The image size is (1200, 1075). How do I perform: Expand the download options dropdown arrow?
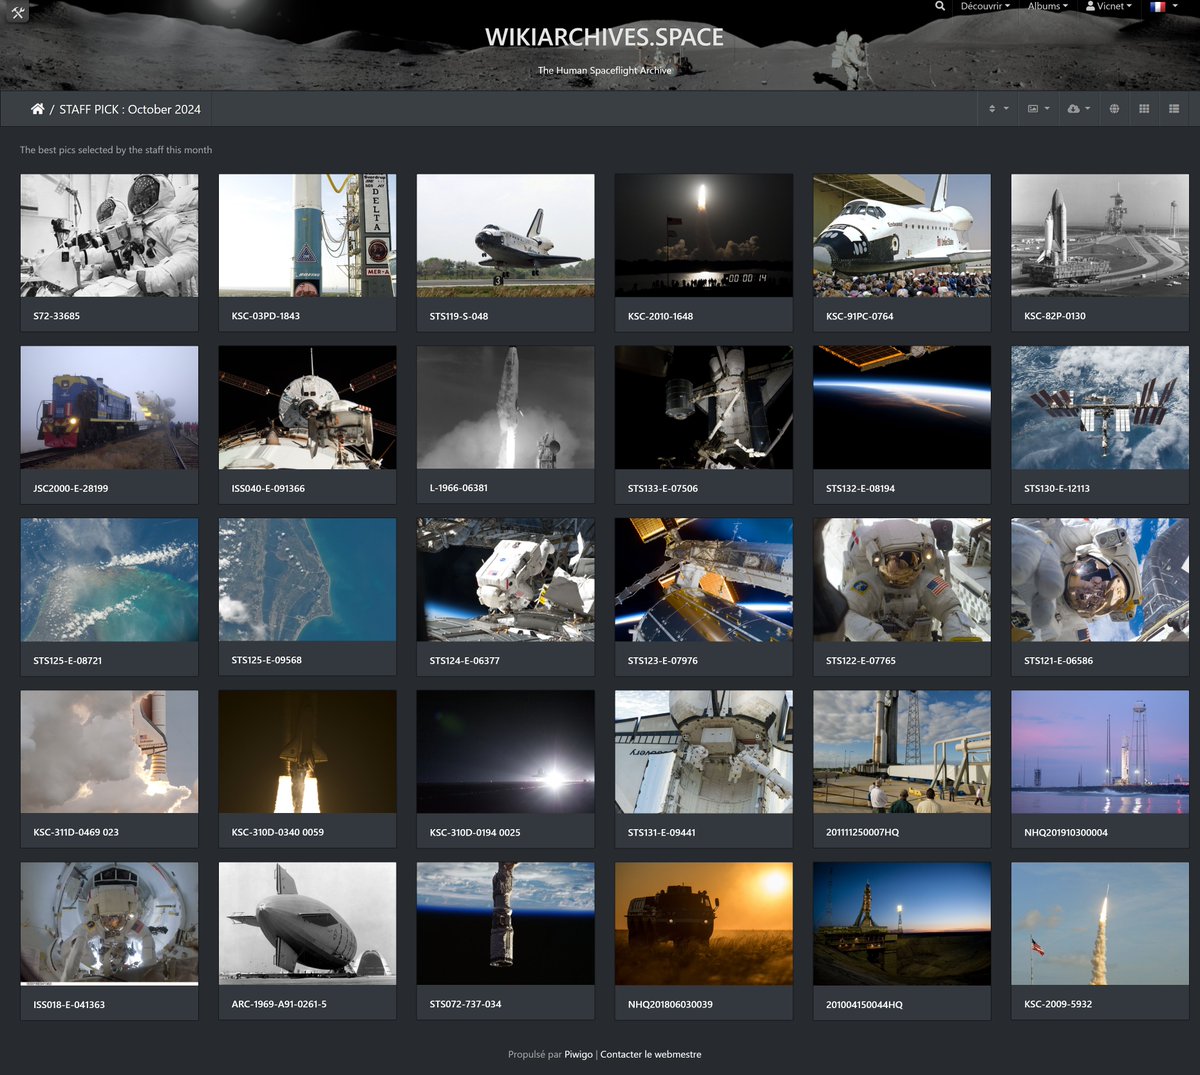pyautogui.click(x=1087, y=108)
